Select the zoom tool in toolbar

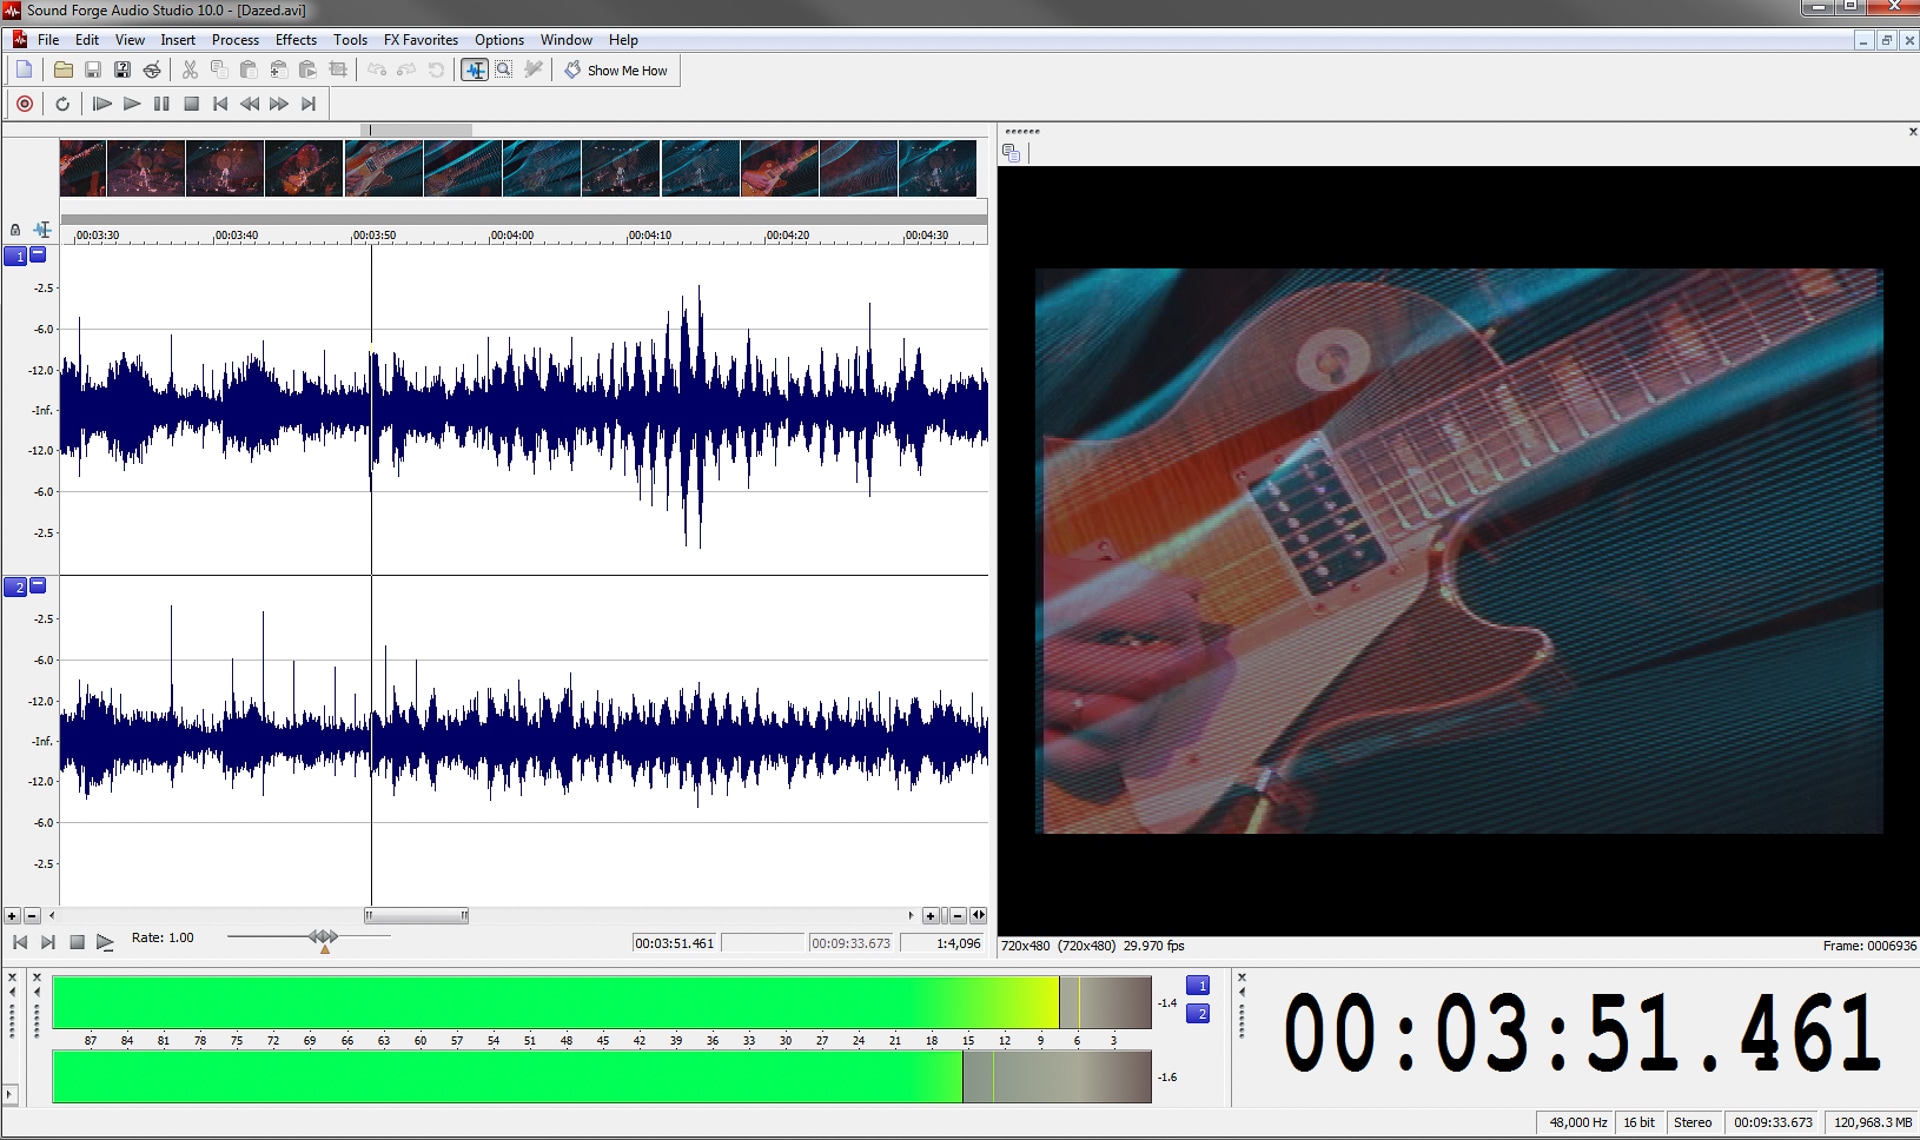503,69
